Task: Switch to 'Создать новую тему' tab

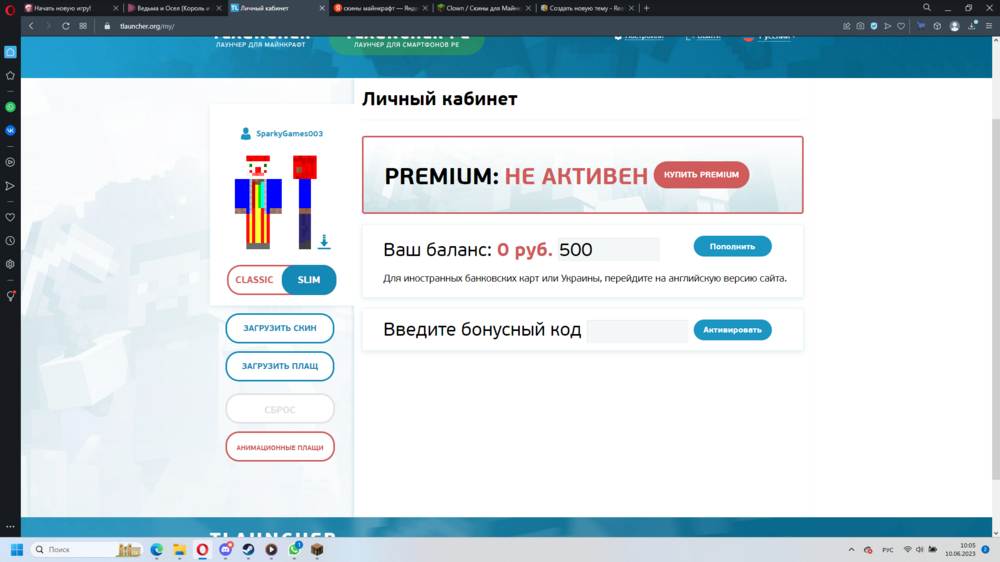Action: click(585, 8)
